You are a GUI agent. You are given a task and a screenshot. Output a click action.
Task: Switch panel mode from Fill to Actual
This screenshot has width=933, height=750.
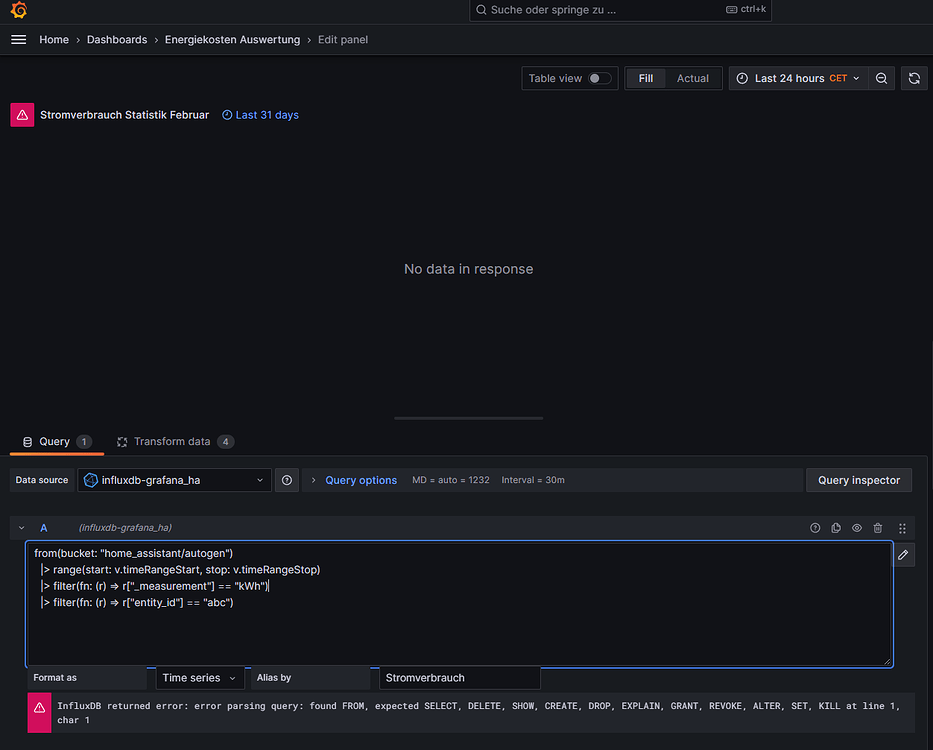click(693, 78)
